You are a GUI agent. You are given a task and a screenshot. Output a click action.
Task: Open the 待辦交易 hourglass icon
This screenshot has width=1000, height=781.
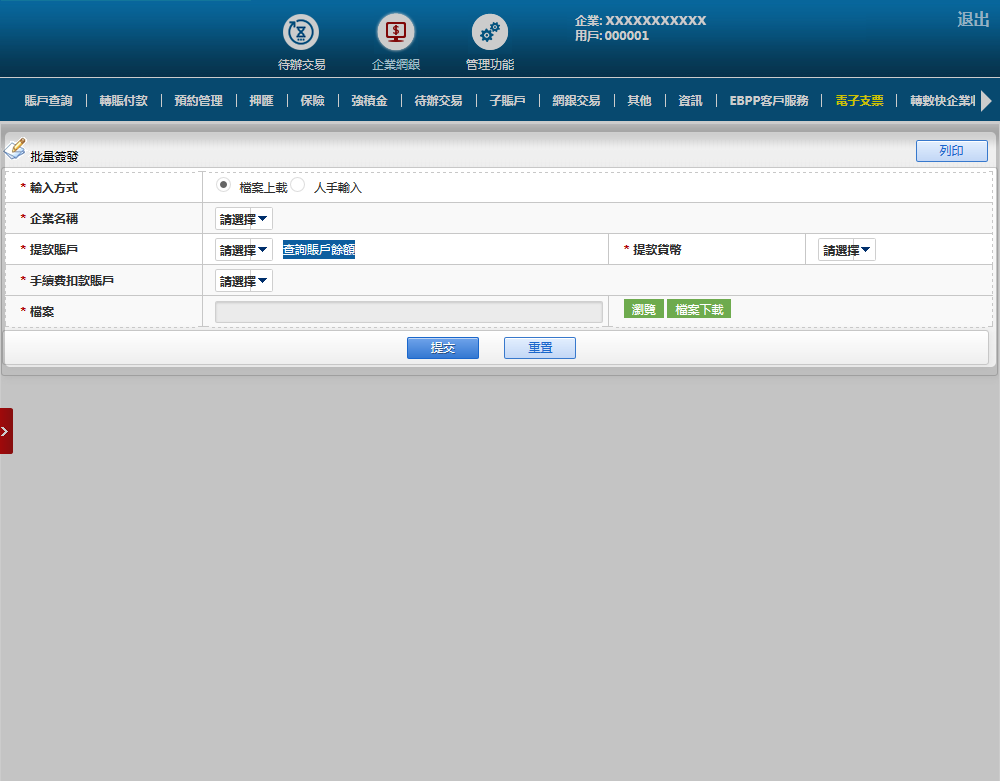(x=301, y=33)
